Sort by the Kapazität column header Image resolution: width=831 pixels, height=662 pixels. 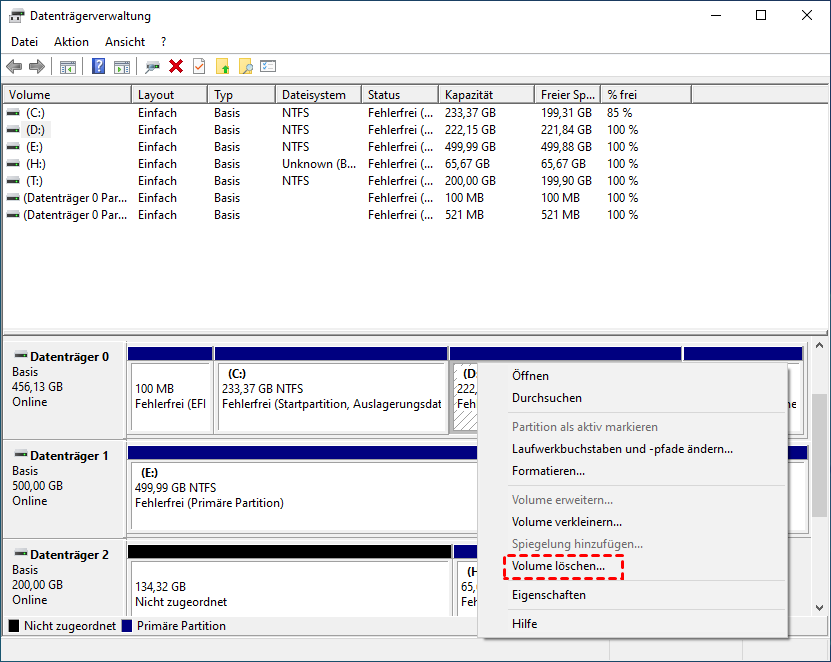click(x=487, y=95)
